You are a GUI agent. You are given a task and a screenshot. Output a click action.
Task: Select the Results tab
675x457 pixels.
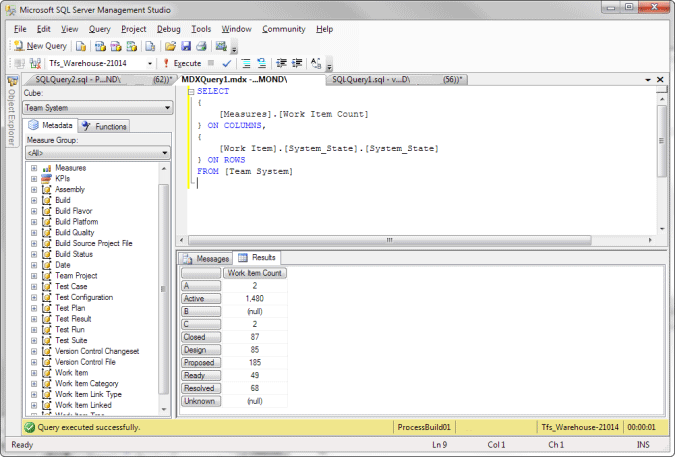tap(257, 257)
